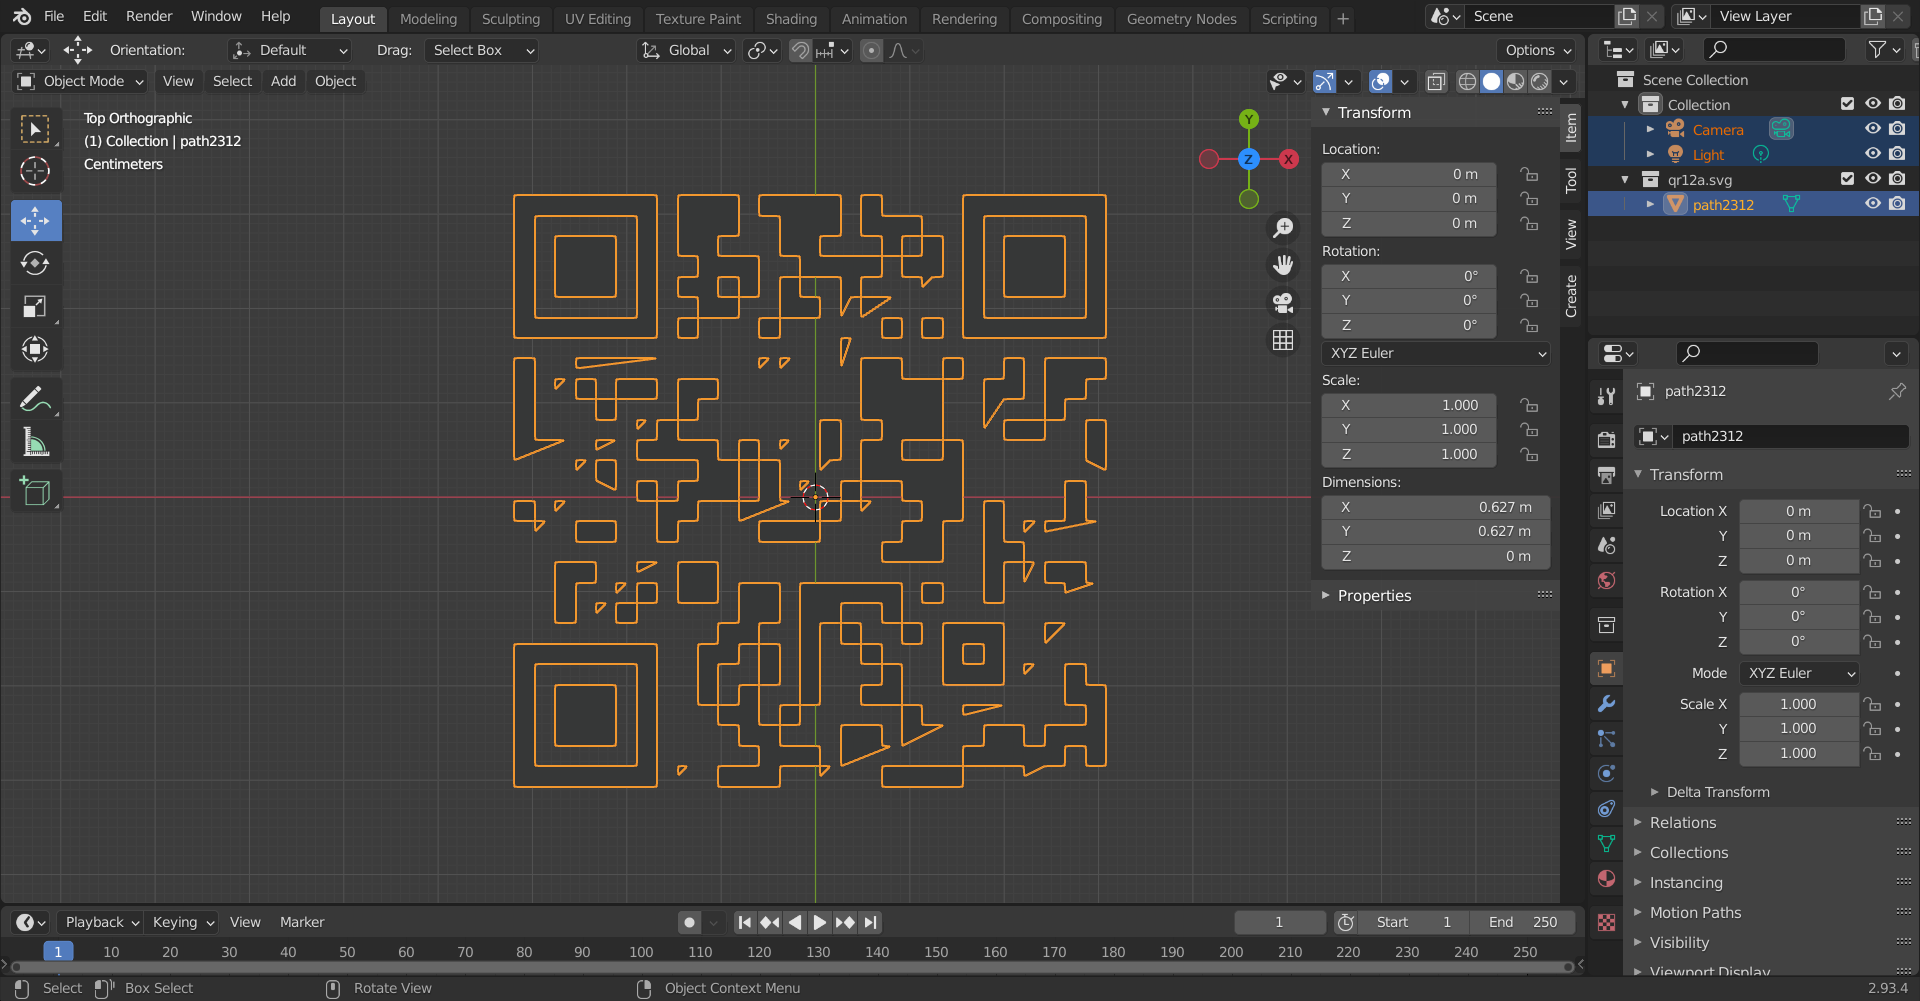
Task: Activate the Rotate tool
Action: pyautogui.click(x=36, y=263)
